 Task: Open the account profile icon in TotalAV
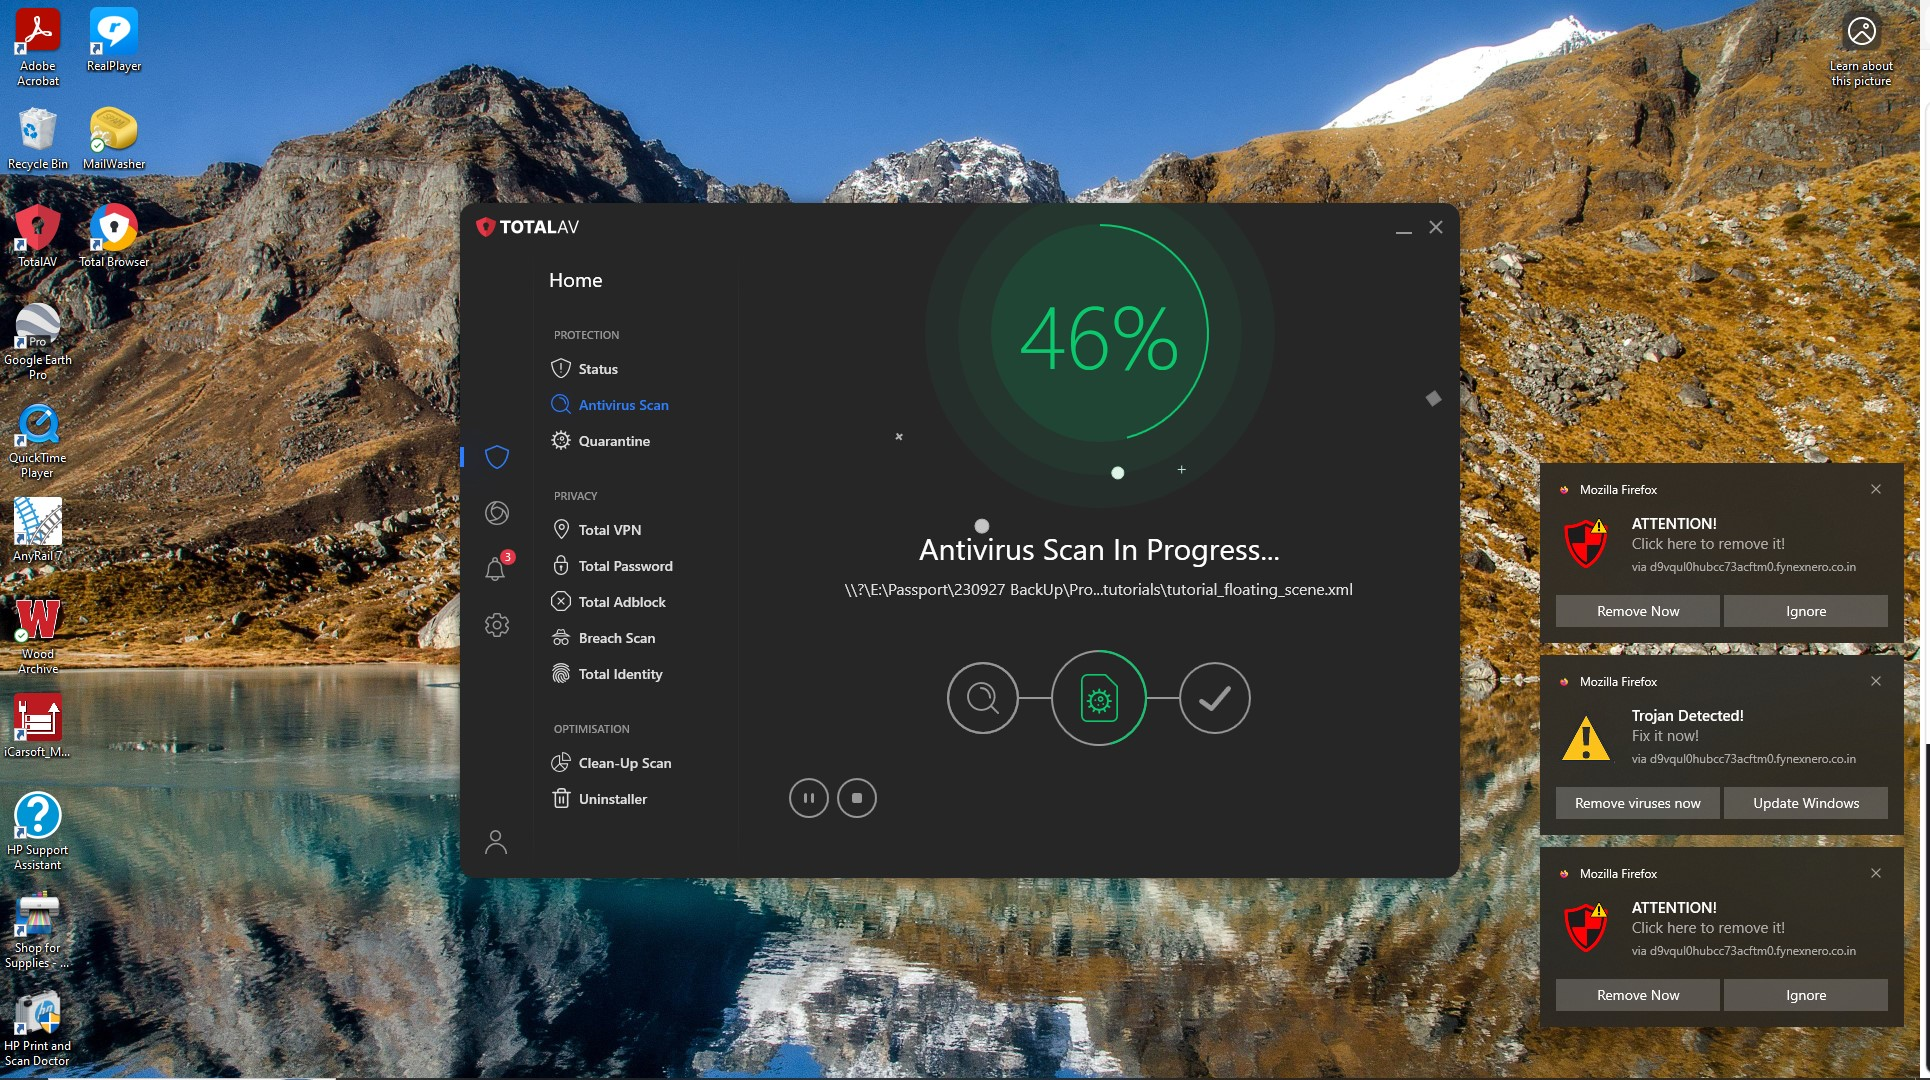[x=496, y=842]
